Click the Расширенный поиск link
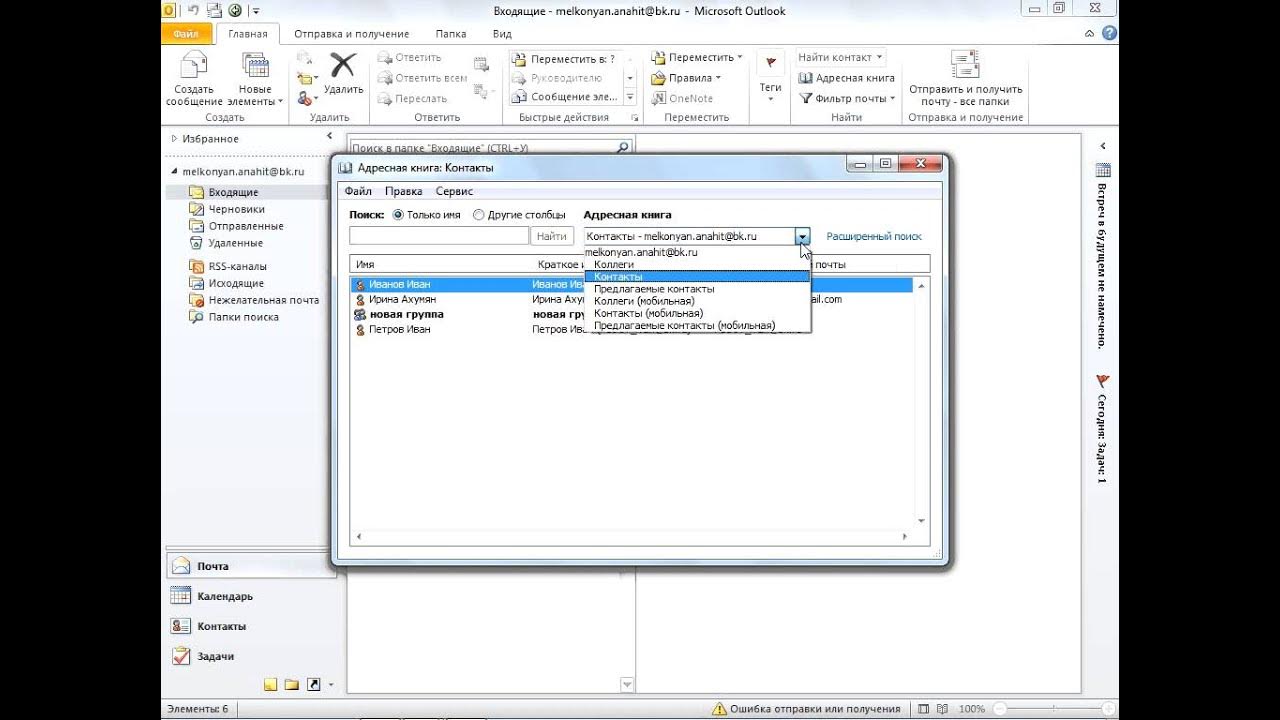The height and width of the screenshot is (720, 1280). pyautogui.click(x=874, y=236)
